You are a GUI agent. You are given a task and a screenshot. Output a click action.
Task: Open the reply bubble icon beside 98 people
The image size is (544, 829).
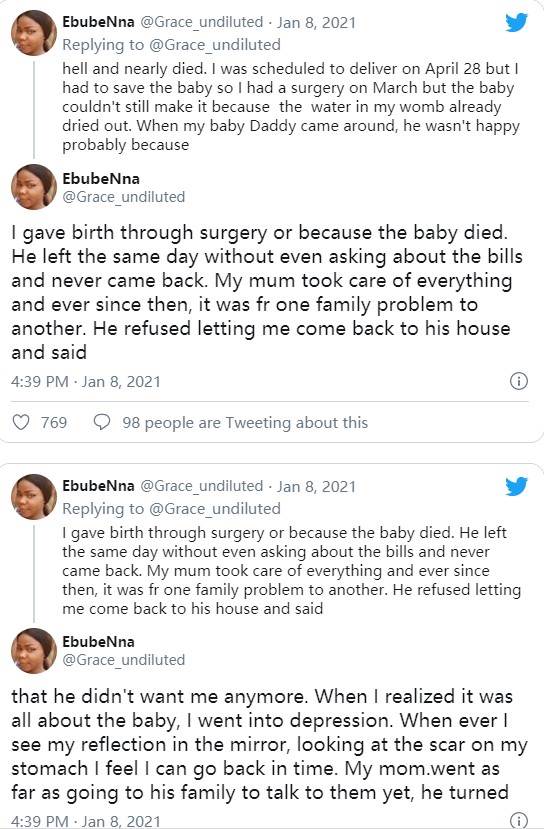click(102, 422)
